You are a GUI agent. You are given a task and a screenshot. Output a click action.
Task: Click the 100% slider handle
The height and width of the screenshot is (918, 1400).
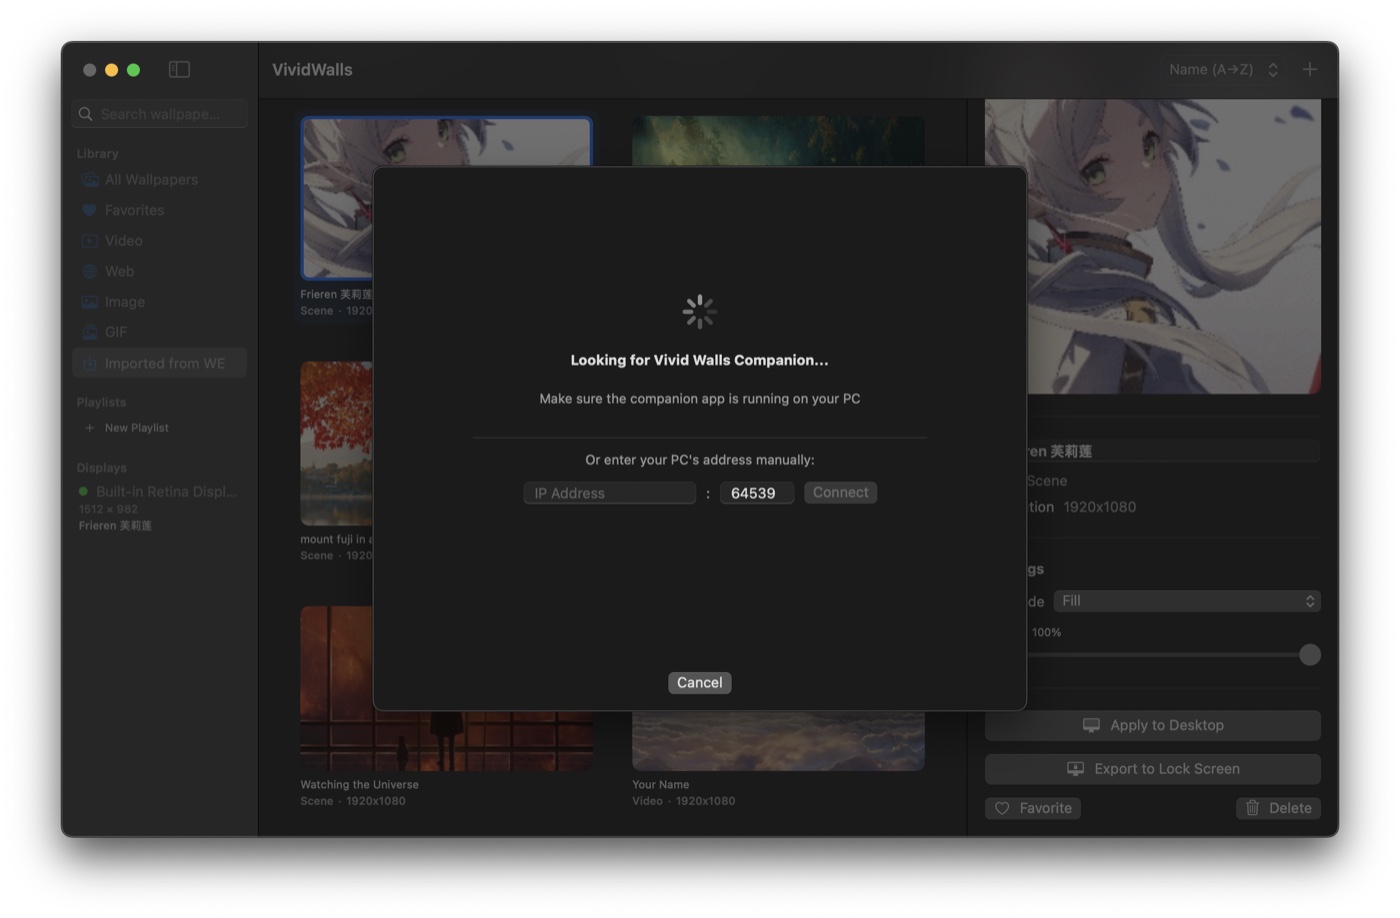click(x=1309, y=655)
